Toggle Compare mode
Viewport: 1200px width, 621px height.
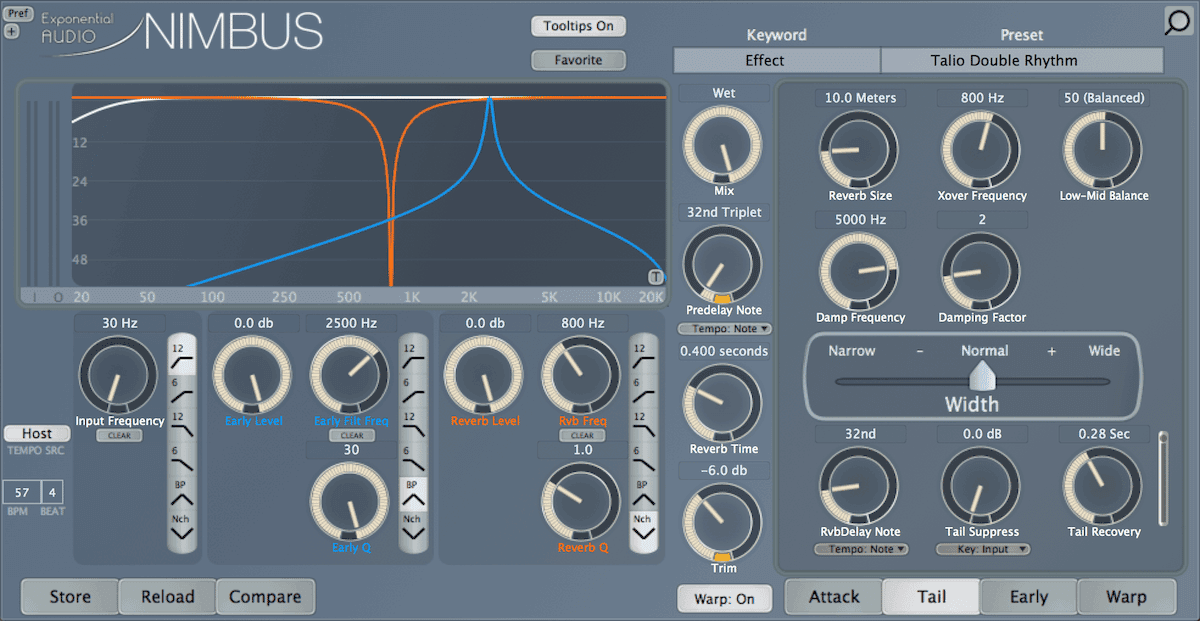click(265, 597)
